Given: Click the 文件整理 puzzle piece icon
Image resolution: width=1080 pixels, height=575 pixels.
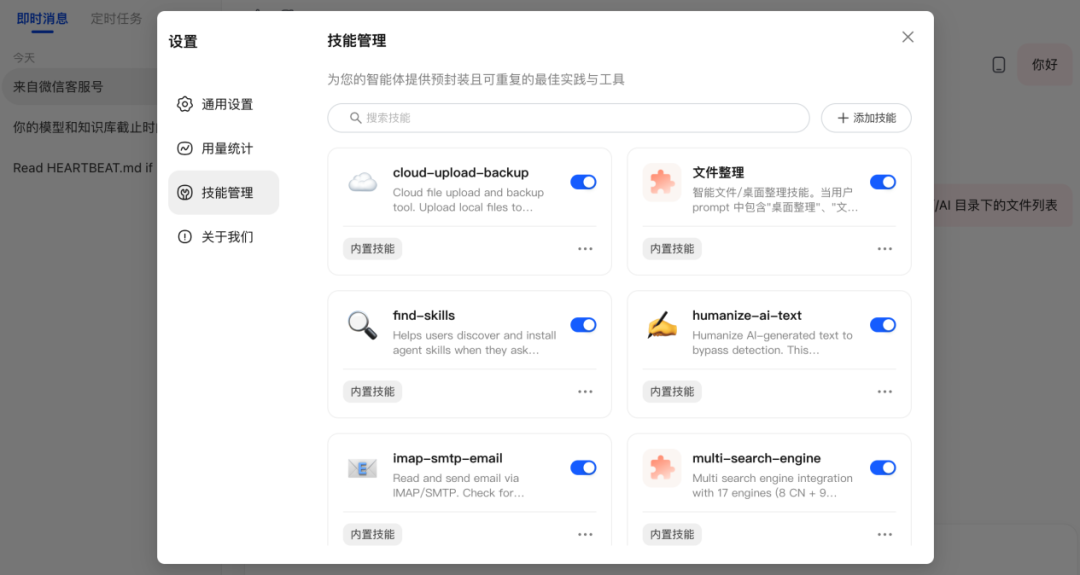Looking at the screenshot, I should tap(662, 182).
